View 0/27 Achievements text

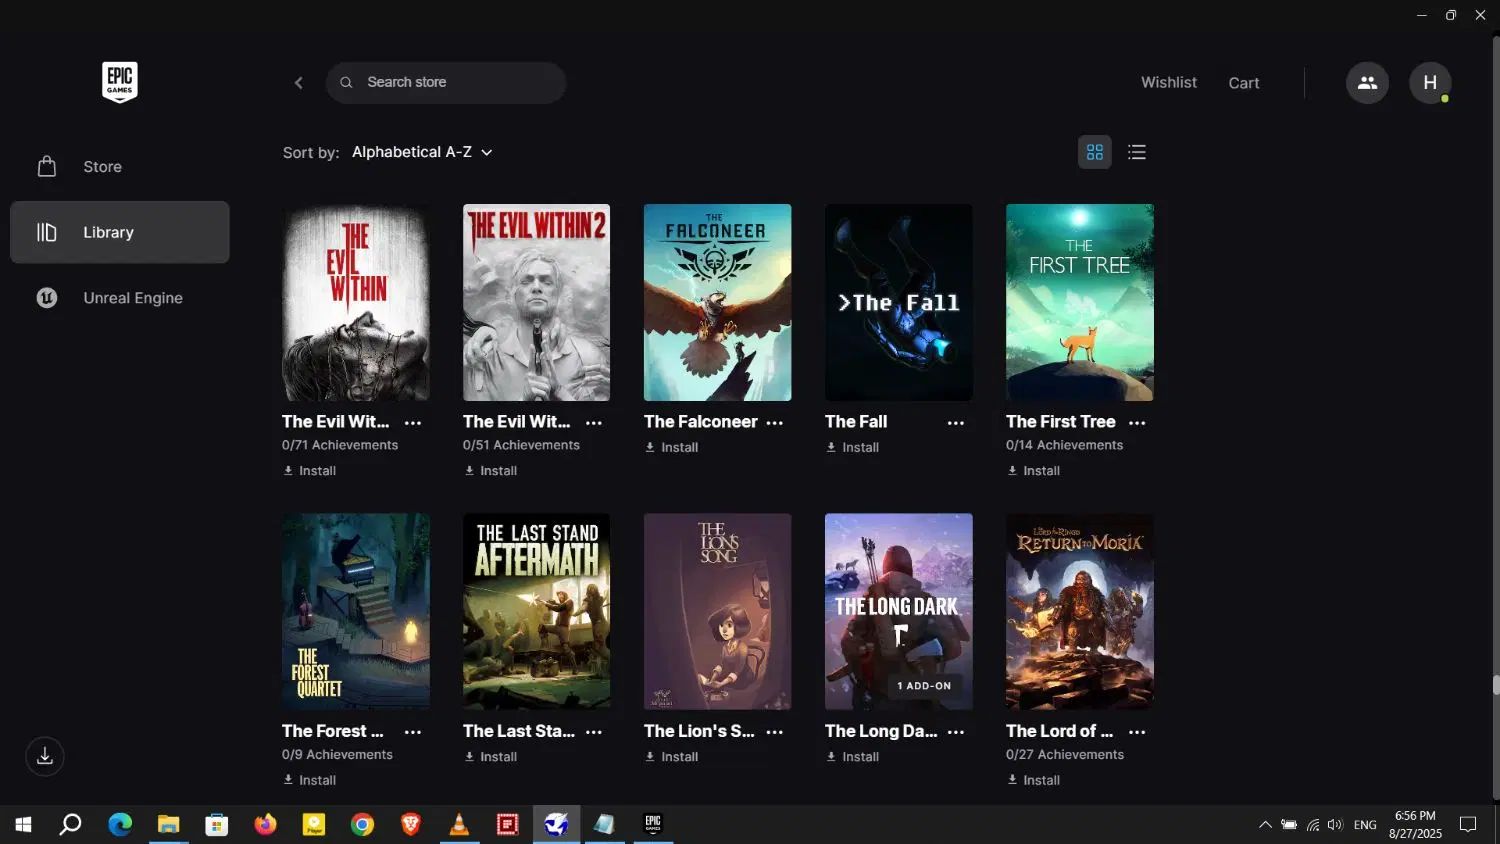(1065, 755)
